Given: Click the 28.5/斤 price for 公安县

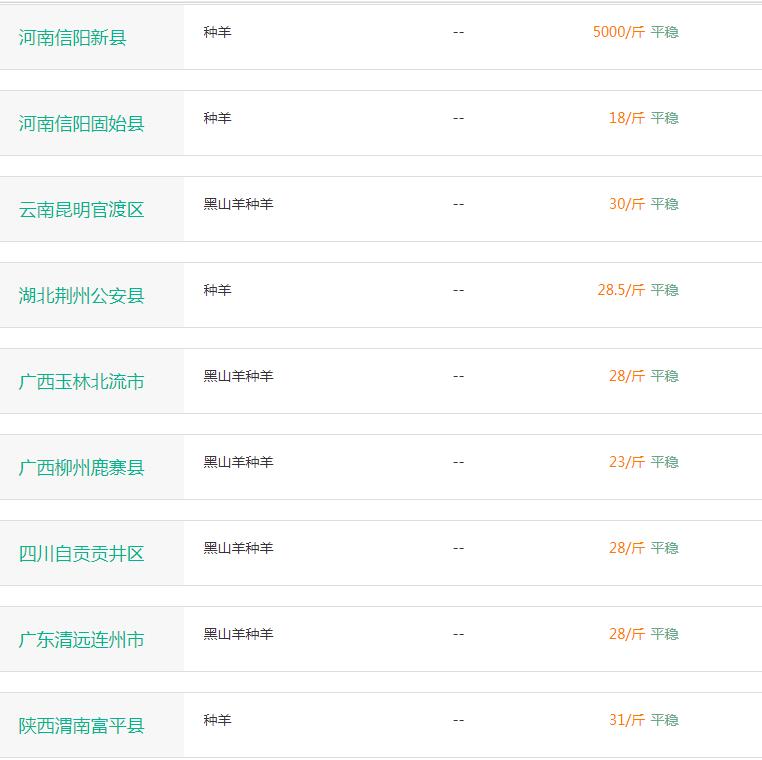Looking at the screenshot, I should (x=621, y=290).
